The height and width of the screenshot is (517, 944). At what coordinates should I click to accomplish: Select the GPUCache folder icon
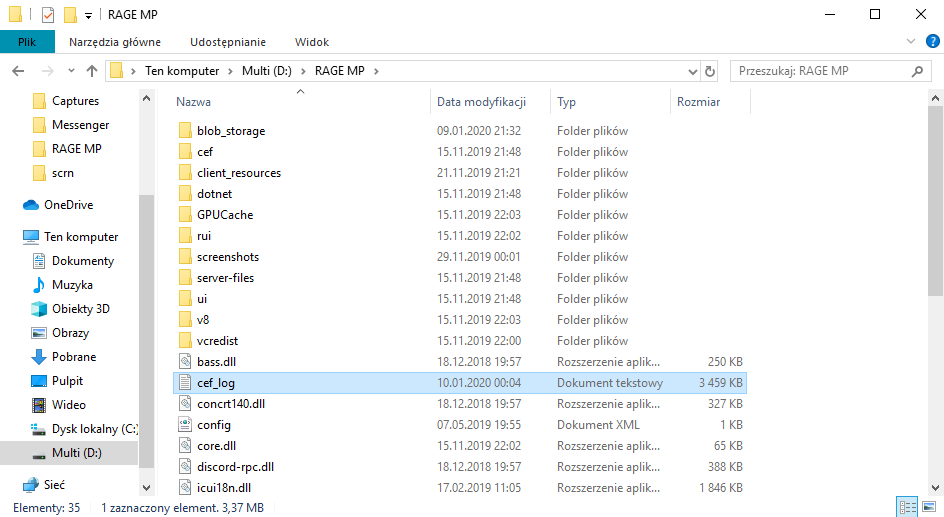pos(185,215)
